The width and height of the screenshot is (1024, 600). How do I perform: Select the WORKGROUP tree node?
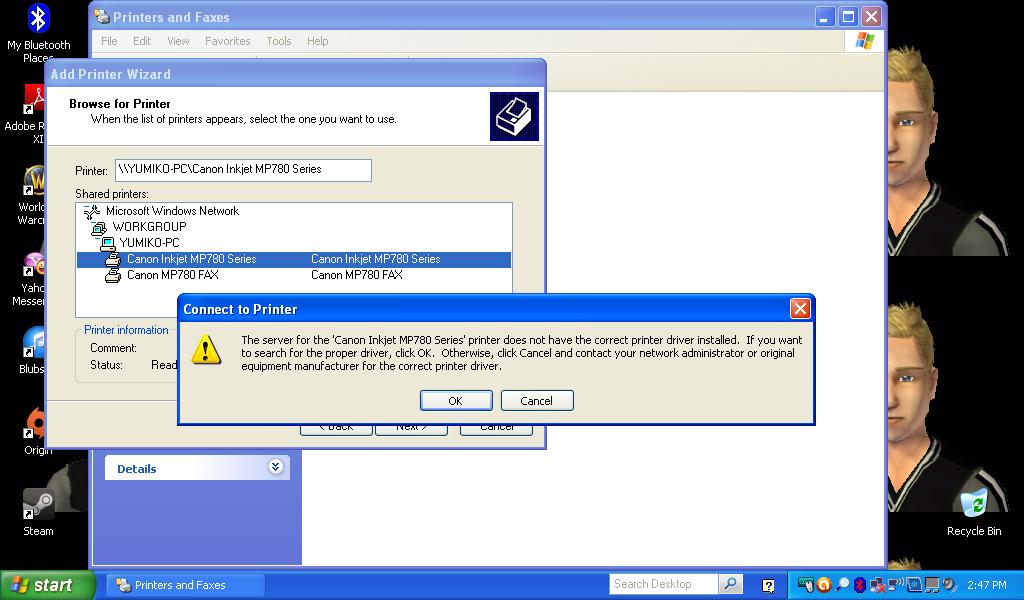150,227
